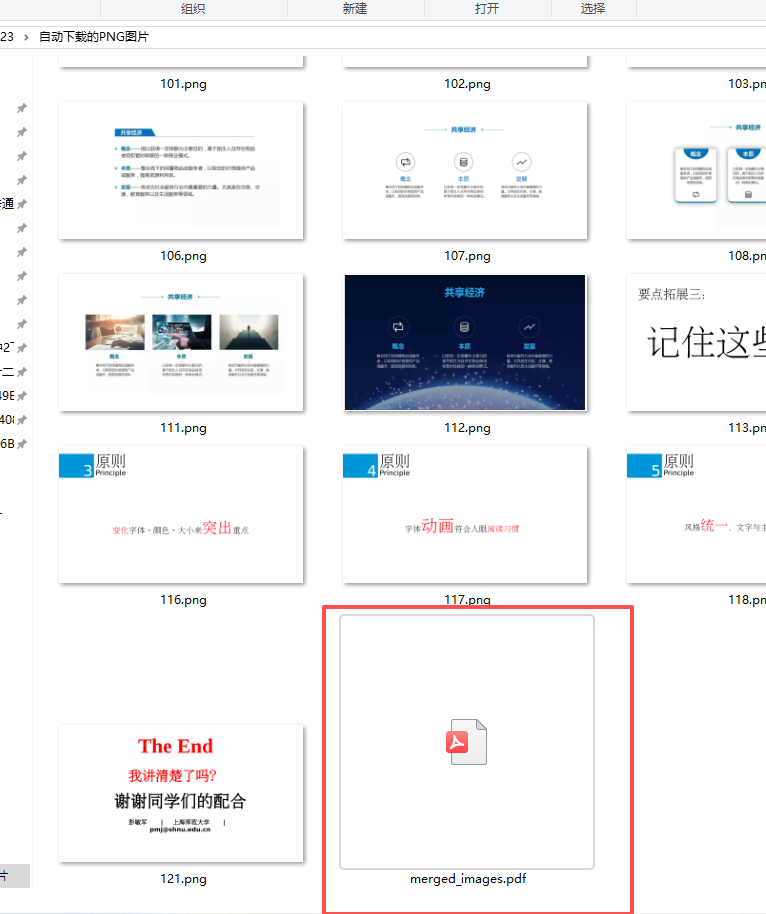Select the 117.png principle 4 thumbnail
766x914 pixels.
(x=465, y=514)
